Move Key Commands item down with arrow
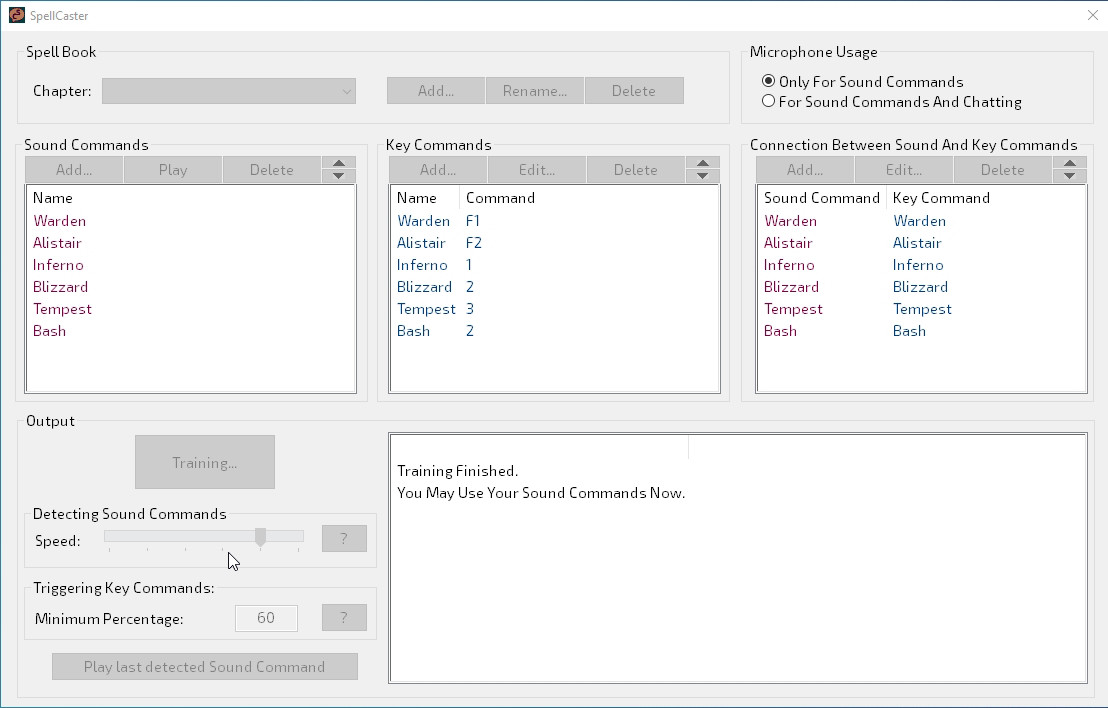This screenshot has height=708, width=1108. tap(703, 176)
